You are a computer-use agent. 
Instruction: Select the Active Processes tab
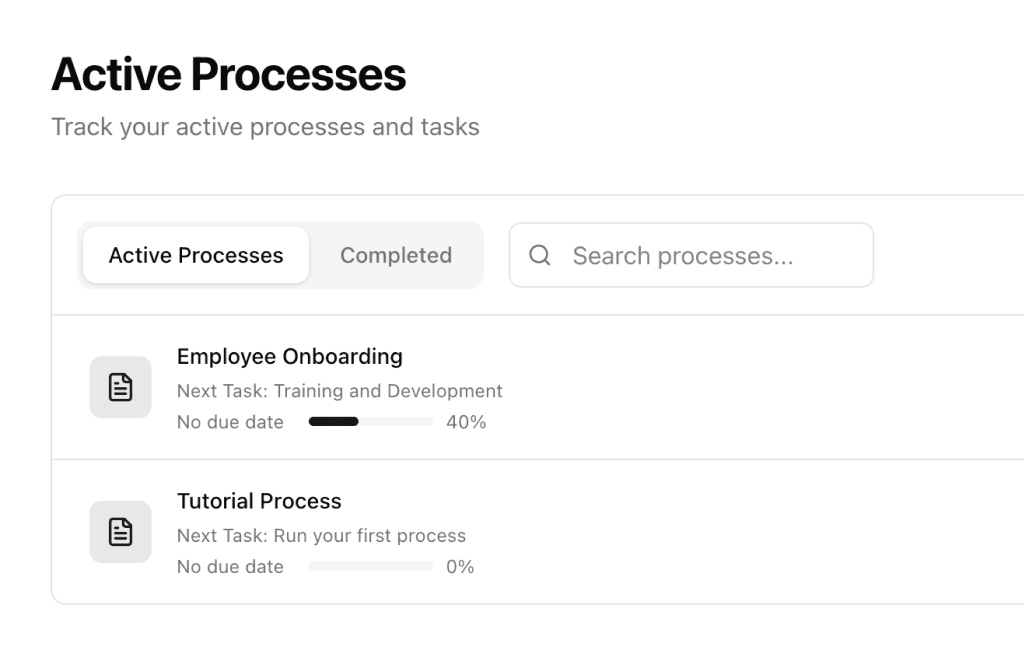click(x=196, y=255)
